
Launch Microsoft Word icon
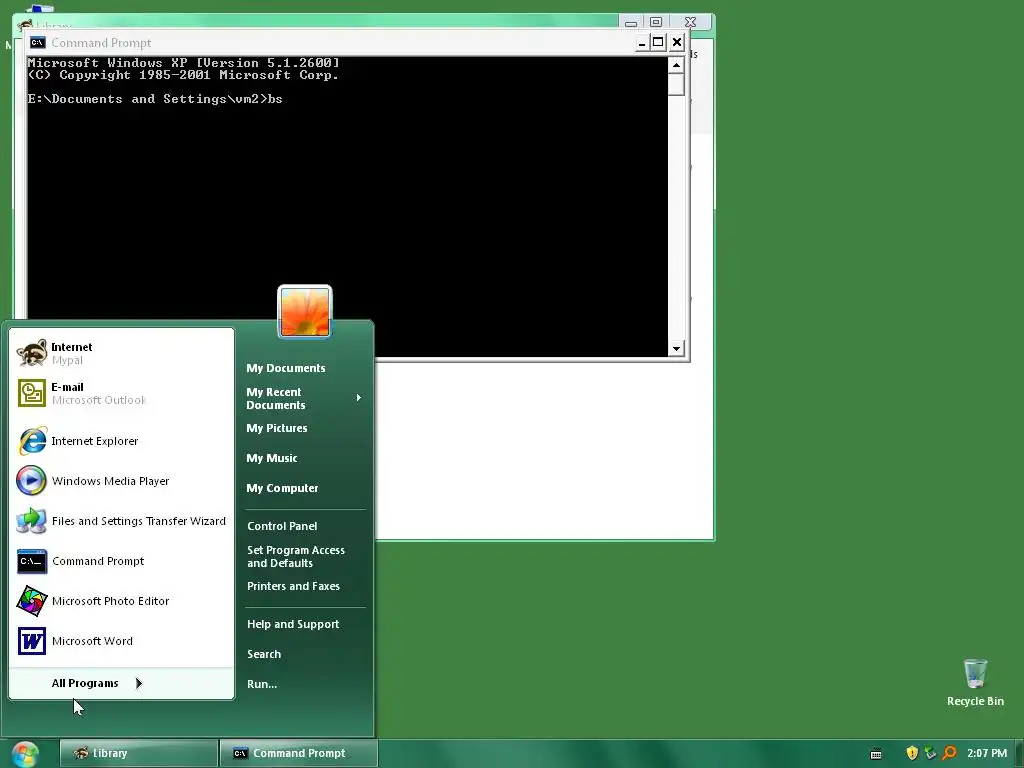[x=31, y=641]
